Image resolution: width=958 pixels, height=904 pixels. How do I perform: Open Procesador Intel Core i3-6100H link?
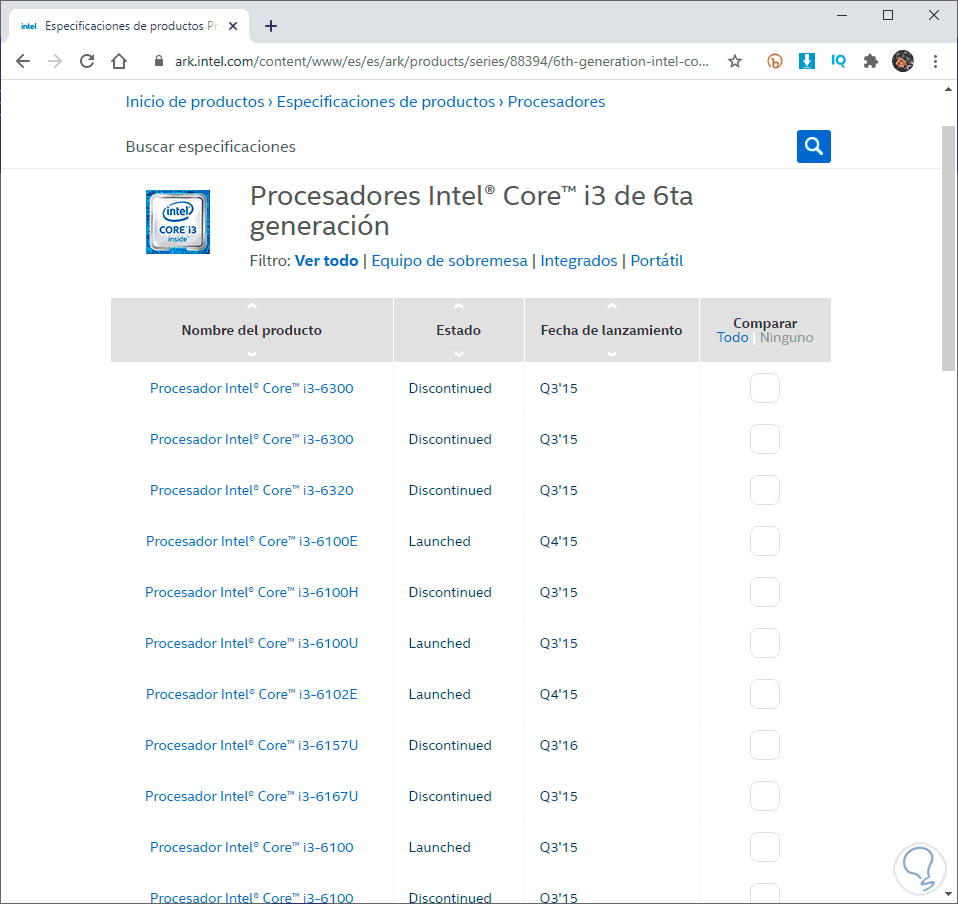252,592
